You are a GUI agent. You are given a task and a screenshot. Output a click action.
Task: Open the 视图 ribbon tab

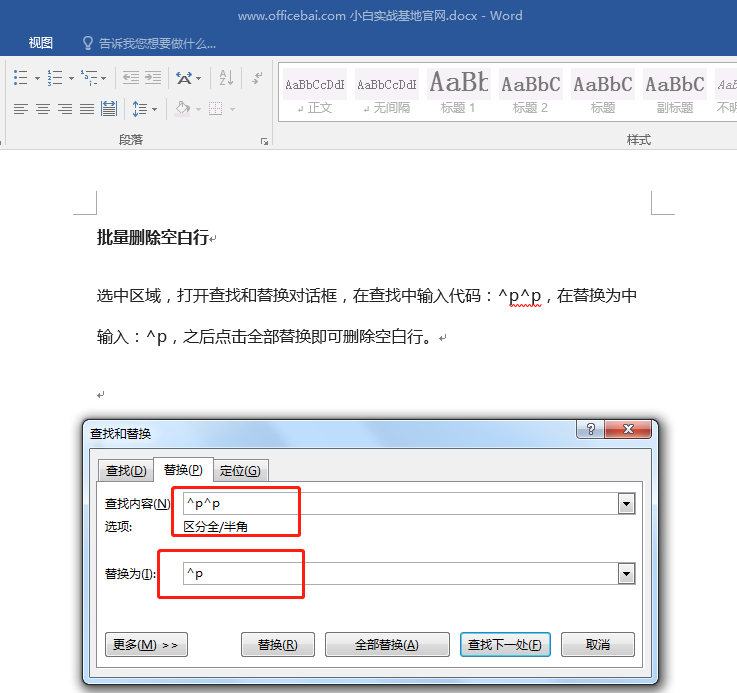click(40, 43)
